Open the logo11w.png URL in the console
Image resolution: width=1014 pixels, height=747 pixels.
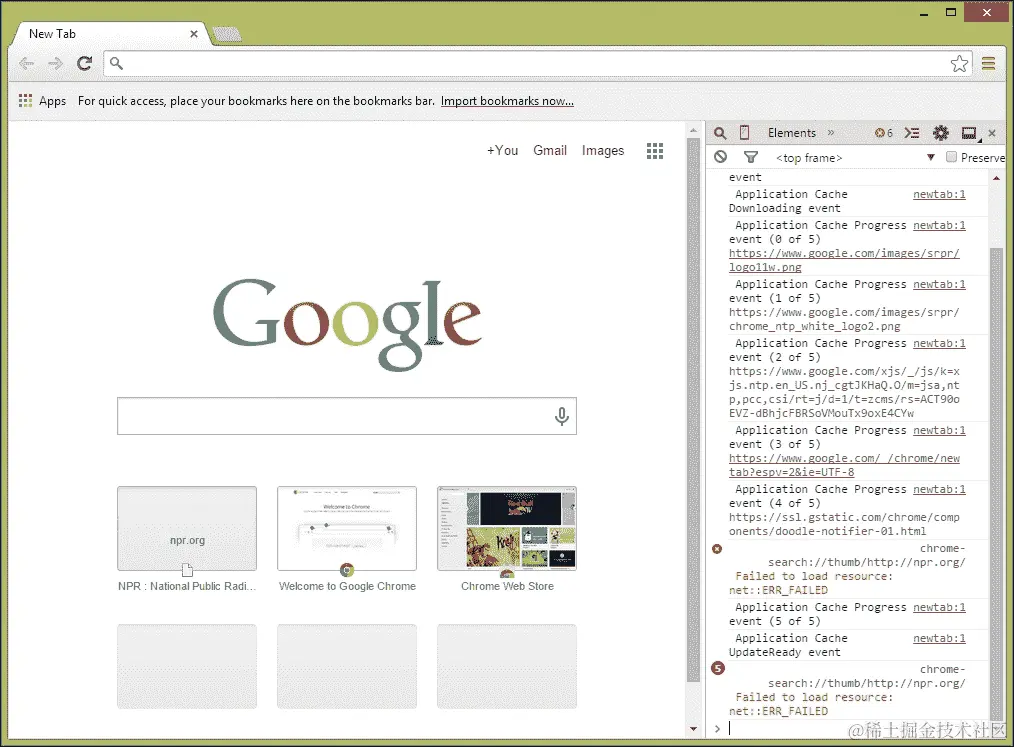tap(844, 261)
